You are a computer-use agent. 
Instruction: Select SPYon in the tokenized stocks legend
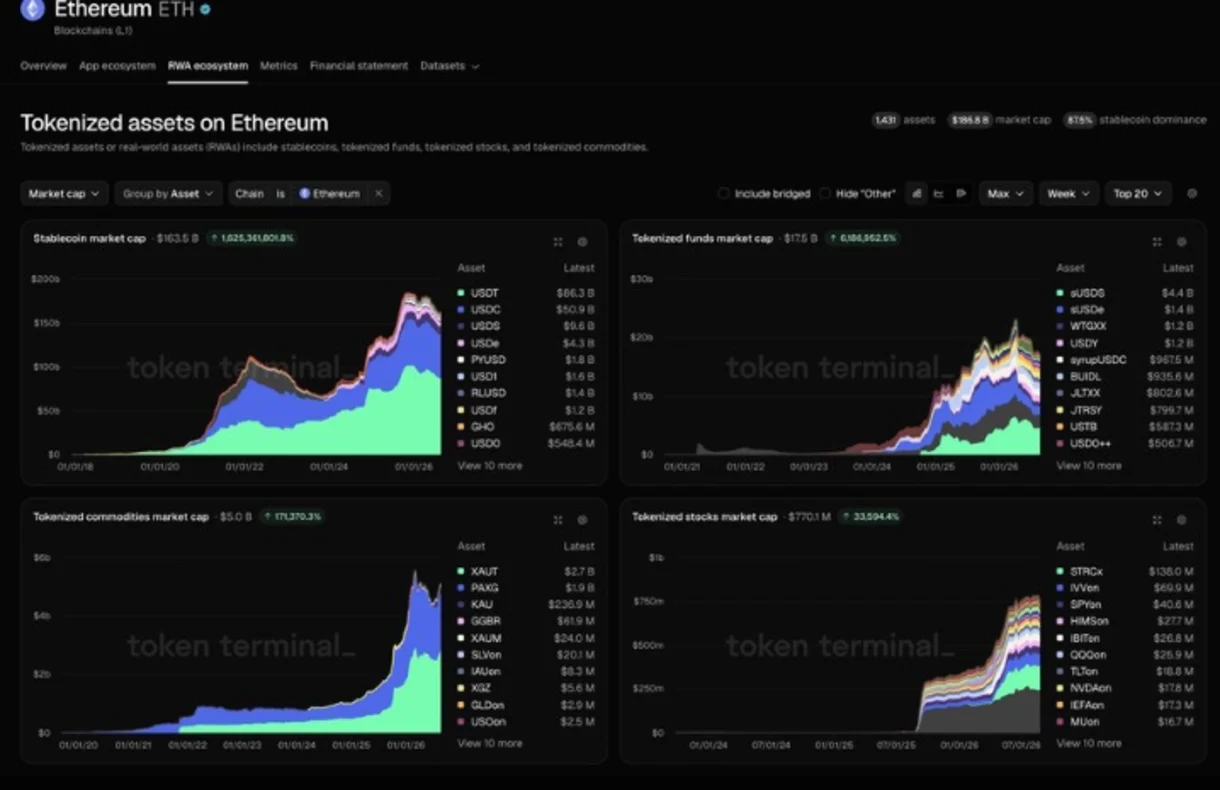click(x=1085, y=605)
